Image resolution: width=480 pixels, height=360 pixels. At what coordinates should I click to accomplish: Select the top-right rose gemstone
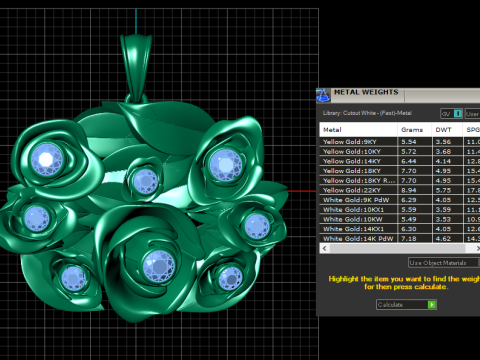coord(226,165)
